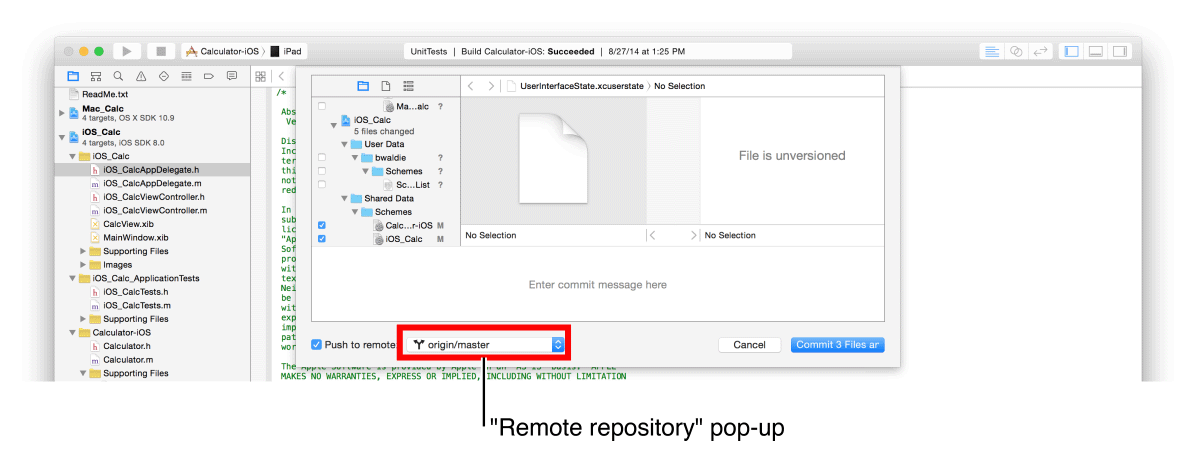This screenshot has height=459, width=1196.
Task: Select Calculator.h in navigator
Action: (127, 346)
